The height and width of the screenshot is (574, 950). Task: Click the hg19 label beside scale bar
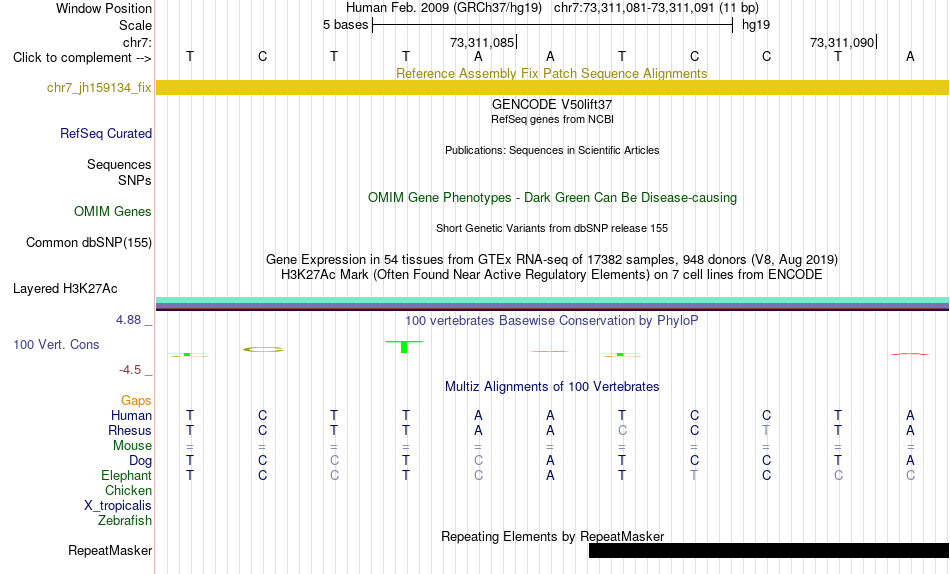coord(756,25)
